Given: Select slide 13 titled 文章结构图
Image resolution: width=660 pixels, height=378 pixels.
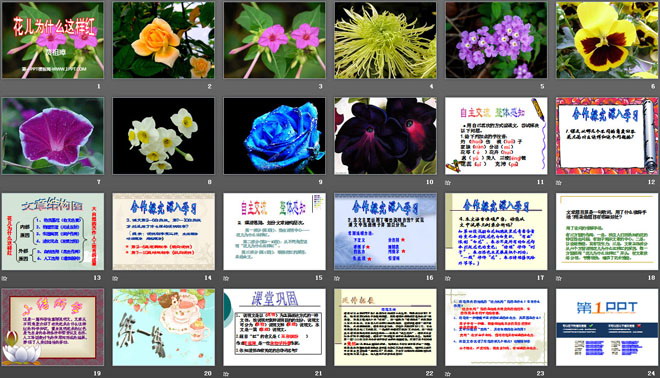Looking at the screenshot, I should click(53, 232).
